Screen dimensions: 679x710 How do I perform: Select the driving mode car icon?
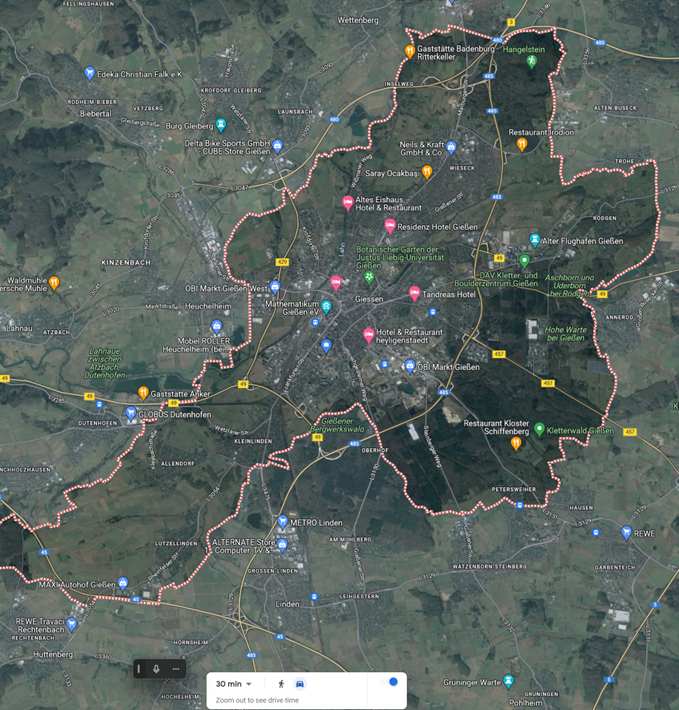(x=300, y=684)
